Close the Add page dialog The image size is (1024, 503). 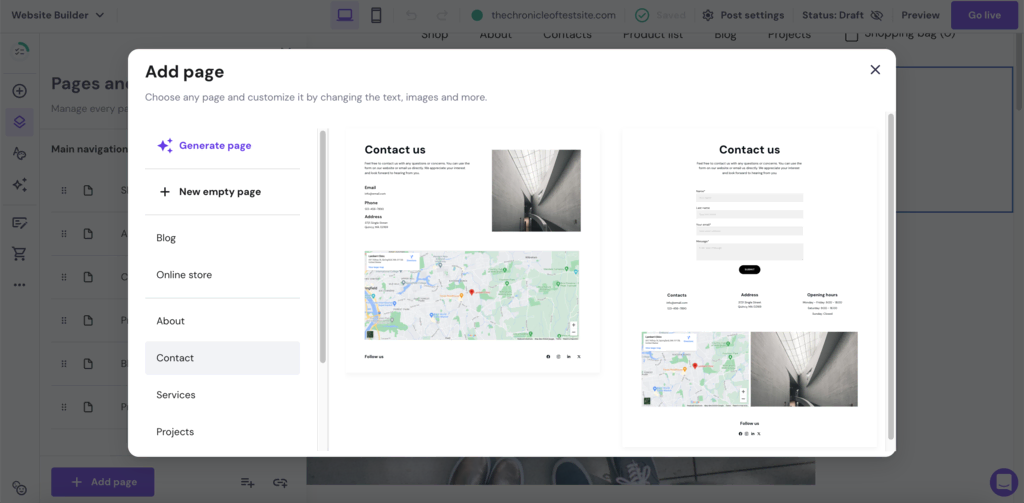pyautogui.click(x=875, y=69)
